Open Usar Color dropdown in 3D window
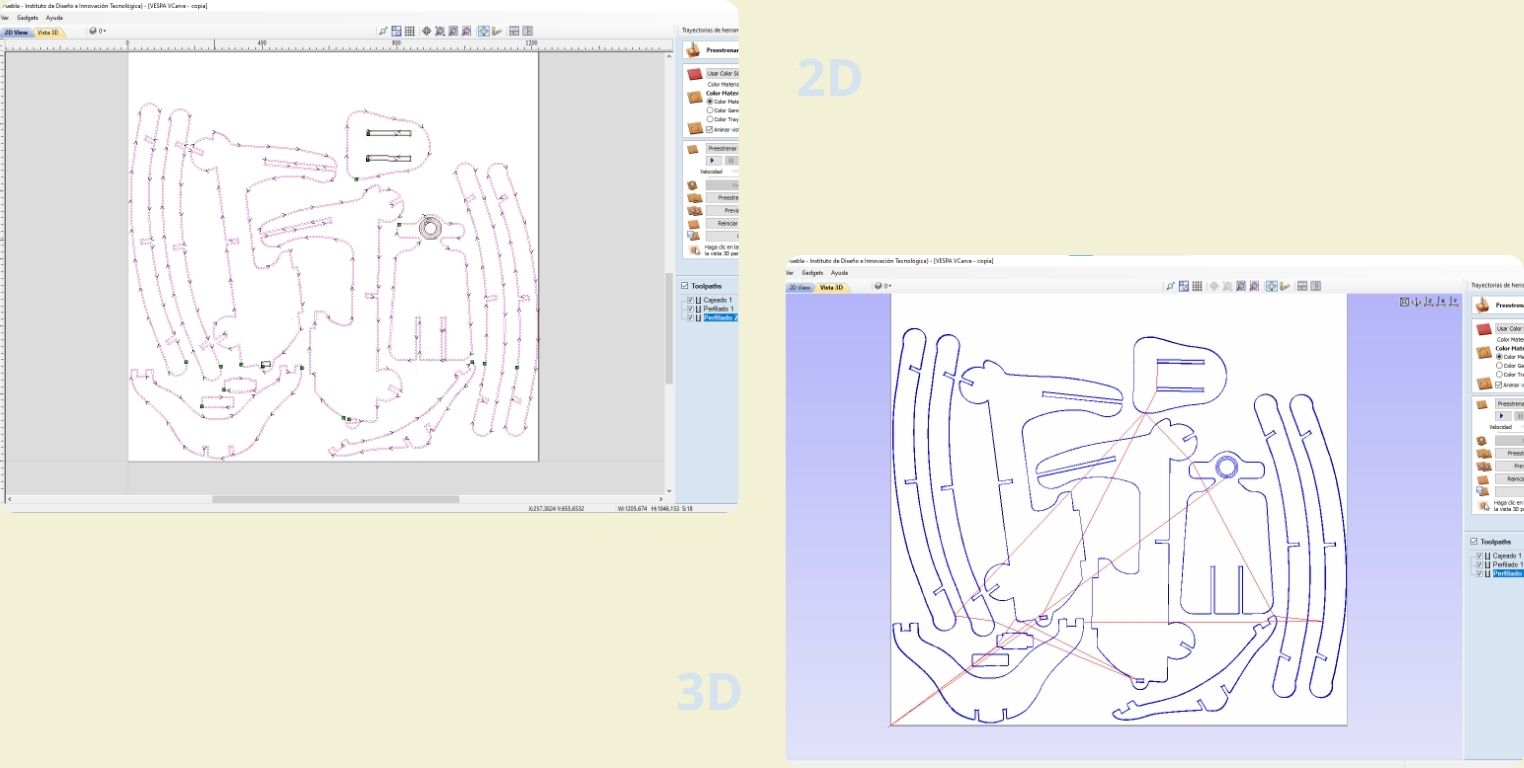 (1509, 328)
